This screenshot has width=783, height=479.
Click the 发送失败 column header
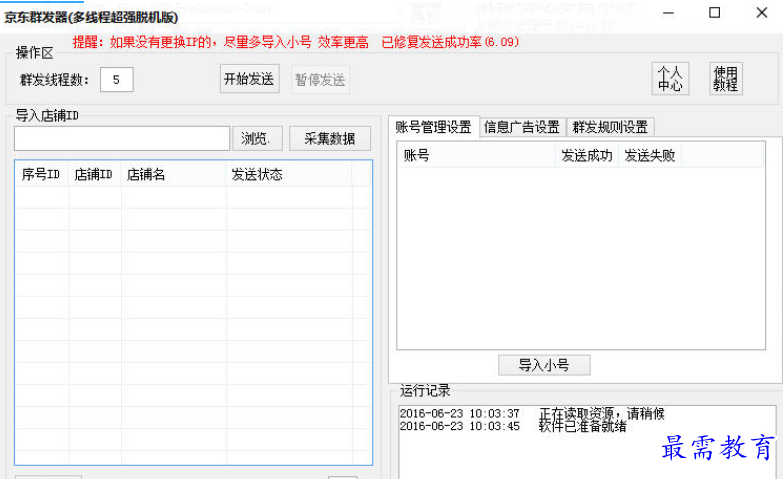pos(650,155)
